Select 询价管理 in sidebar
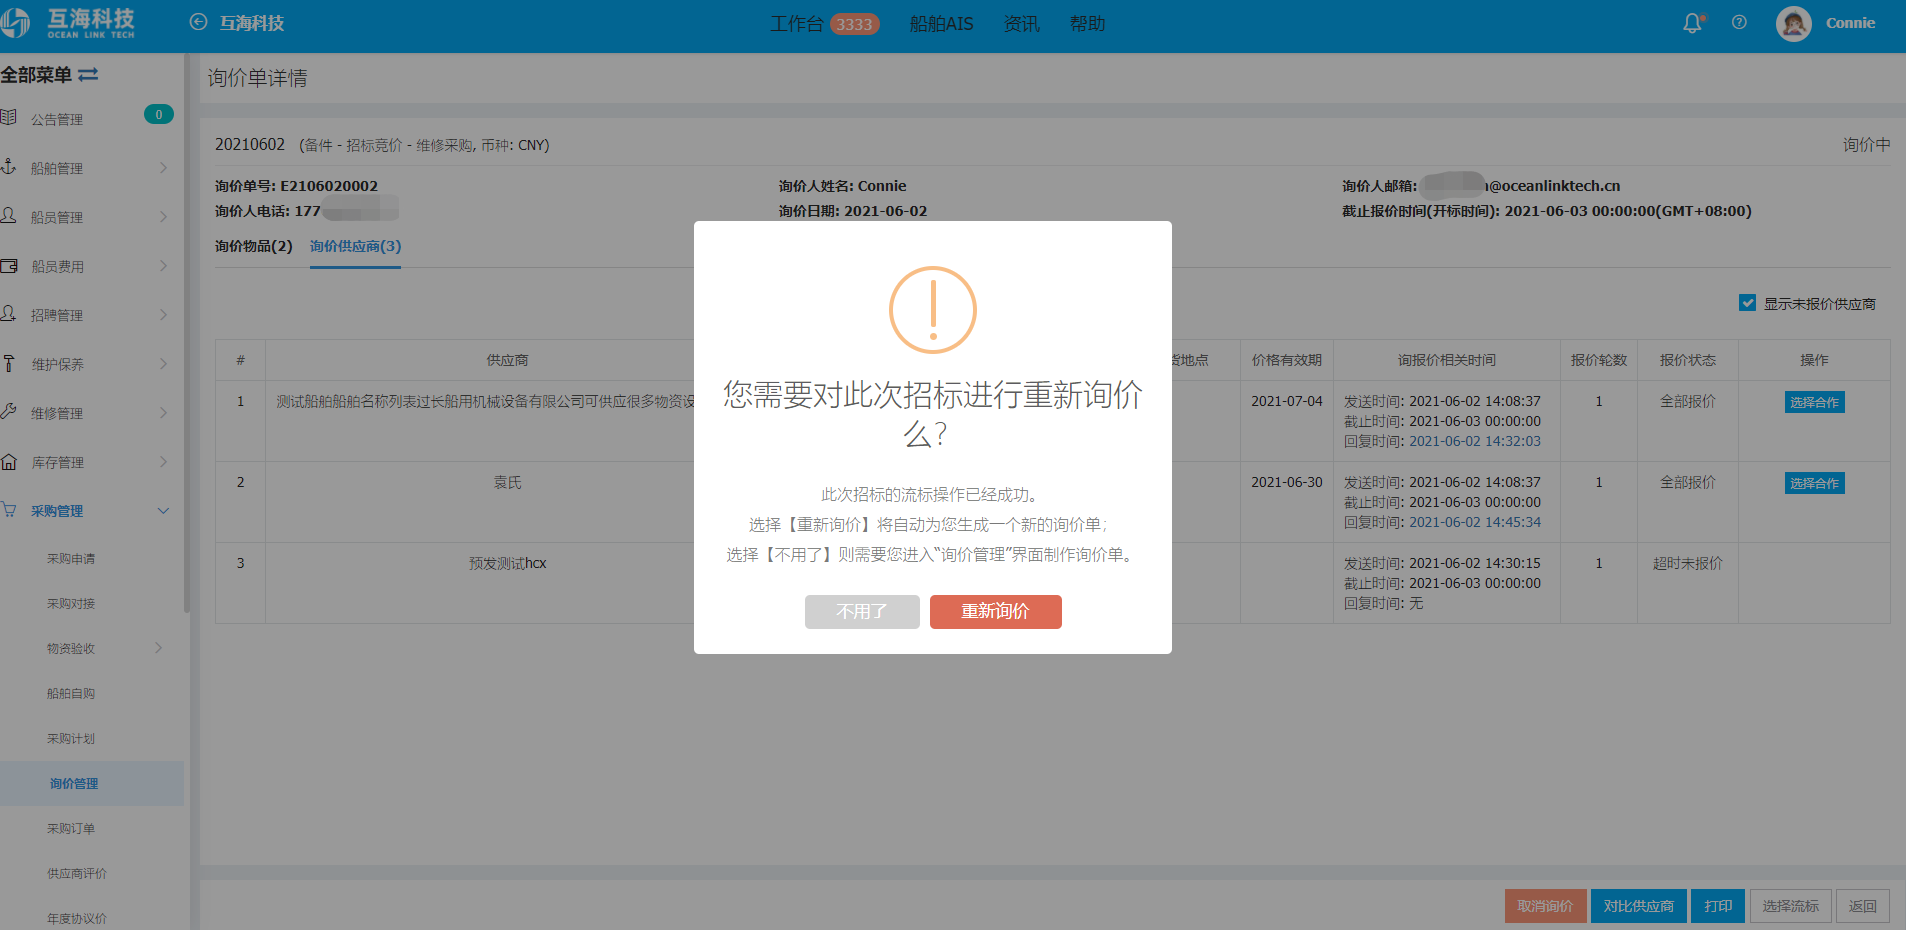 [92, 784]
